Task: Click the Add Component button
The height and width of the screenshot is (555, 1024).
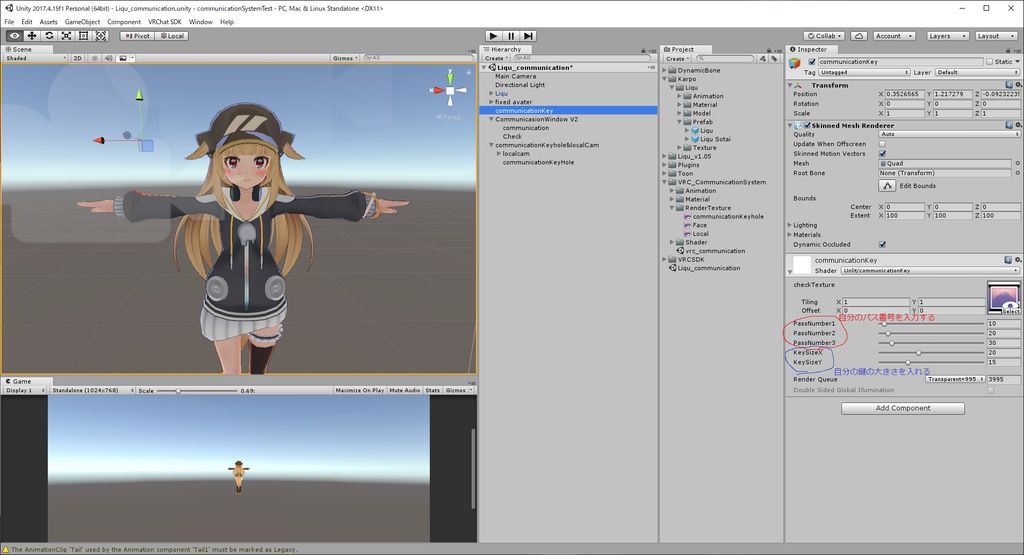Action: tap(902, 408)
